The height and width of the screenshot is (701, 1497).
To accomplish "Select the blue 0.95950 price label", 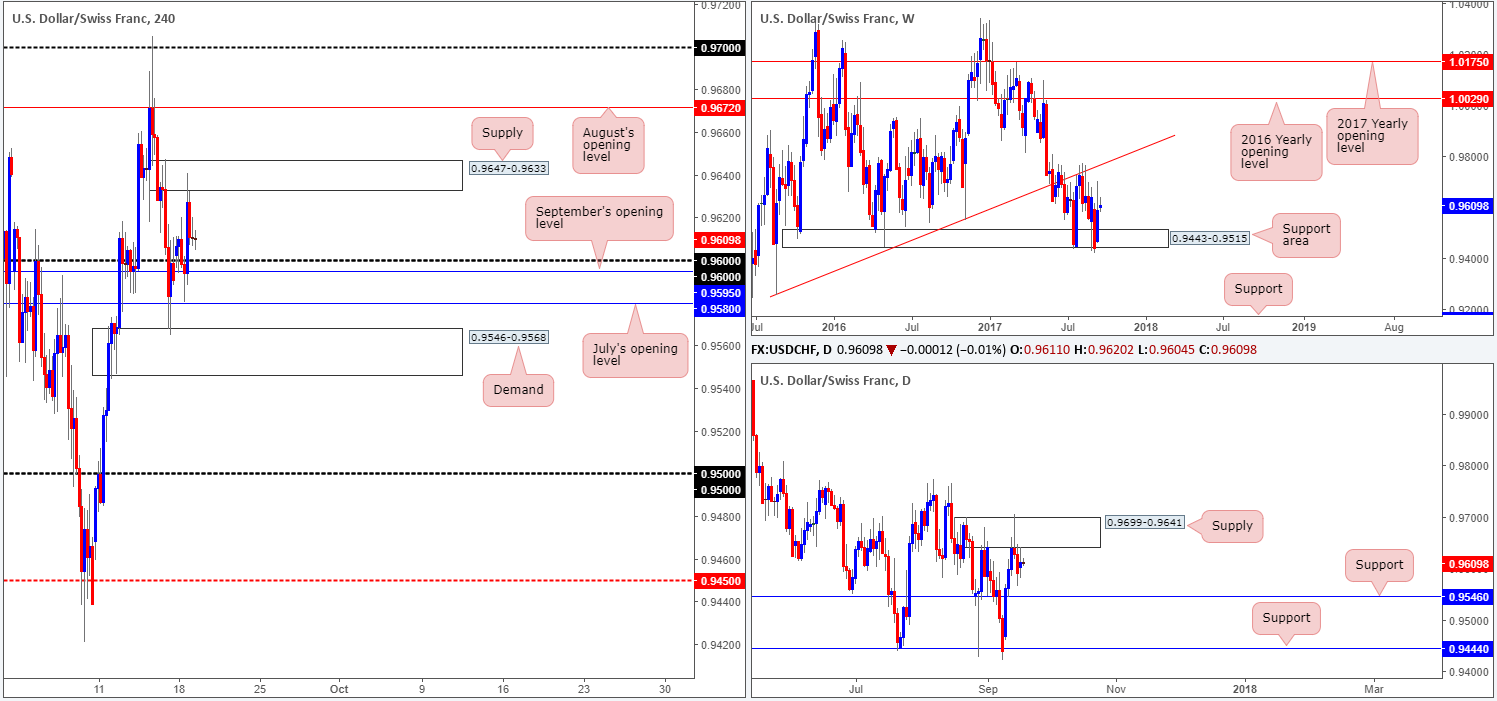I will 718,293.
